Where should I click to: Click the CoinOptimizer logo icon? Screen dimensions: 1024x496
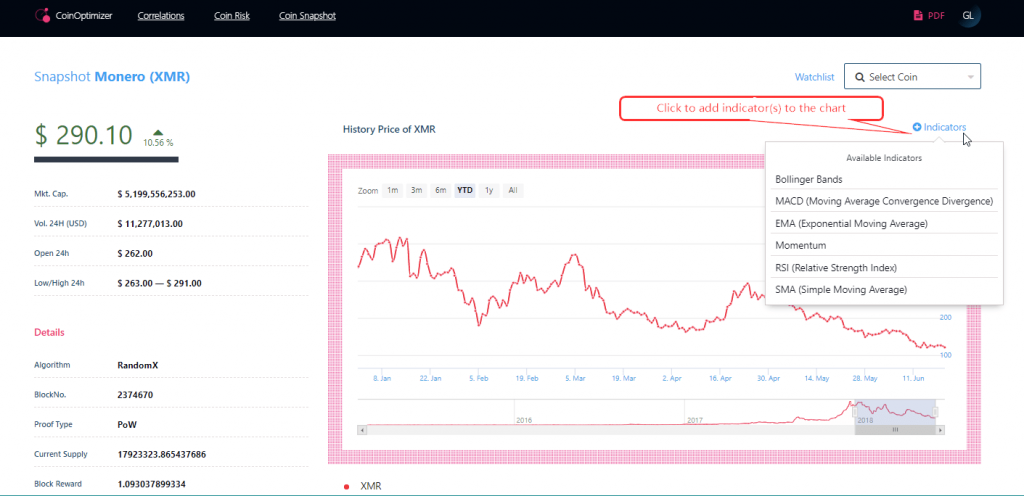pos(42,17)
